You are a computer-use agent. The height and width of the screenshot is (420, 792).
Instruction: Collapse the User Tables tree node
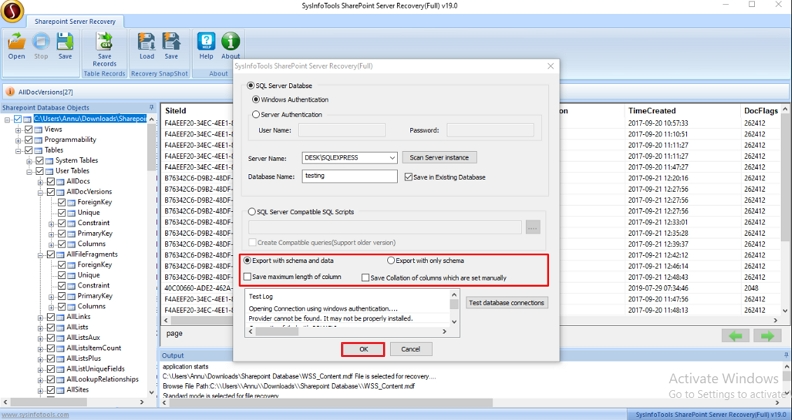pyautogui.click(x=29, y=171)
